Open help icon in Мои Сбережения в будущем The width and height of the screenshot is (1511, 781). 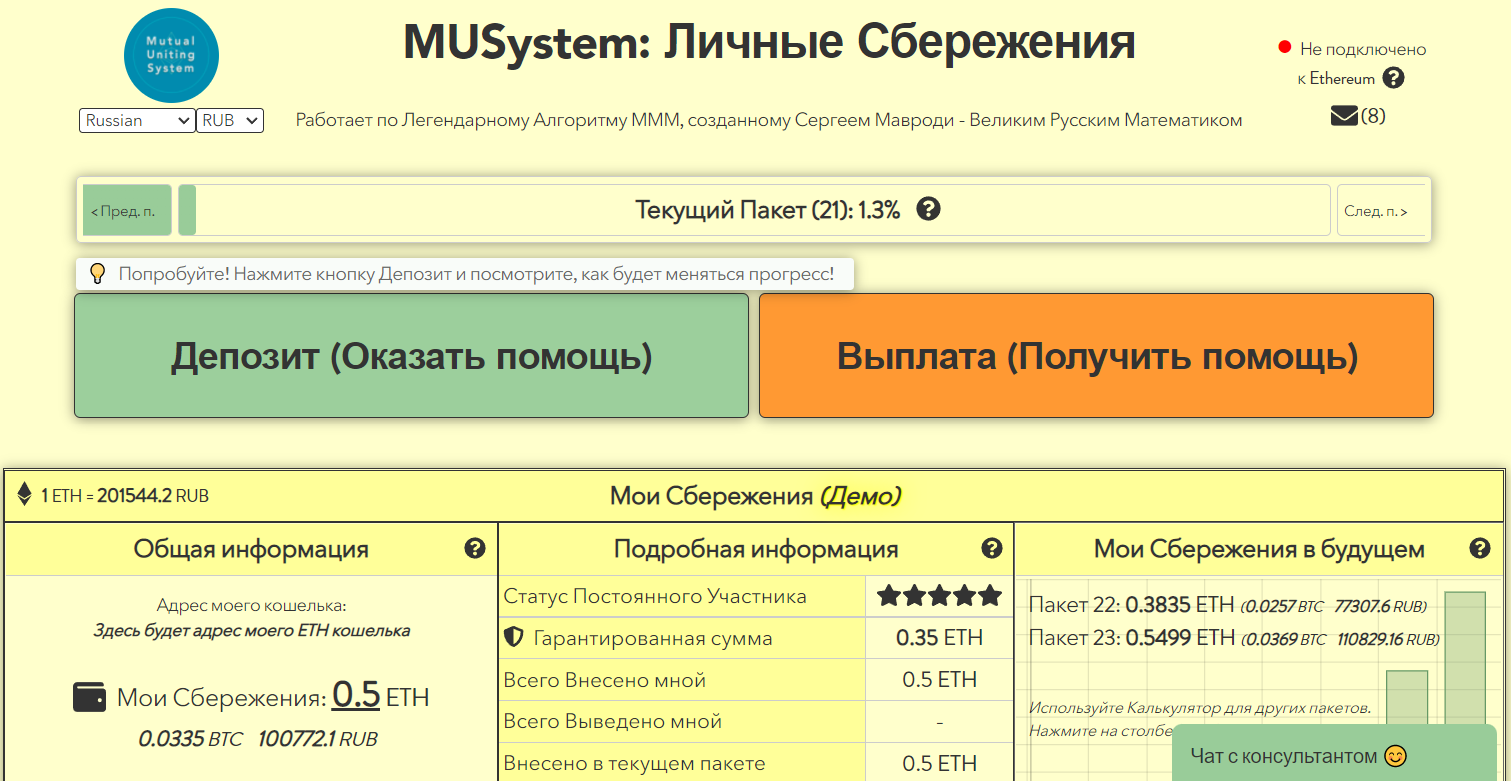pyautogui.click(x=1480, y=548)
